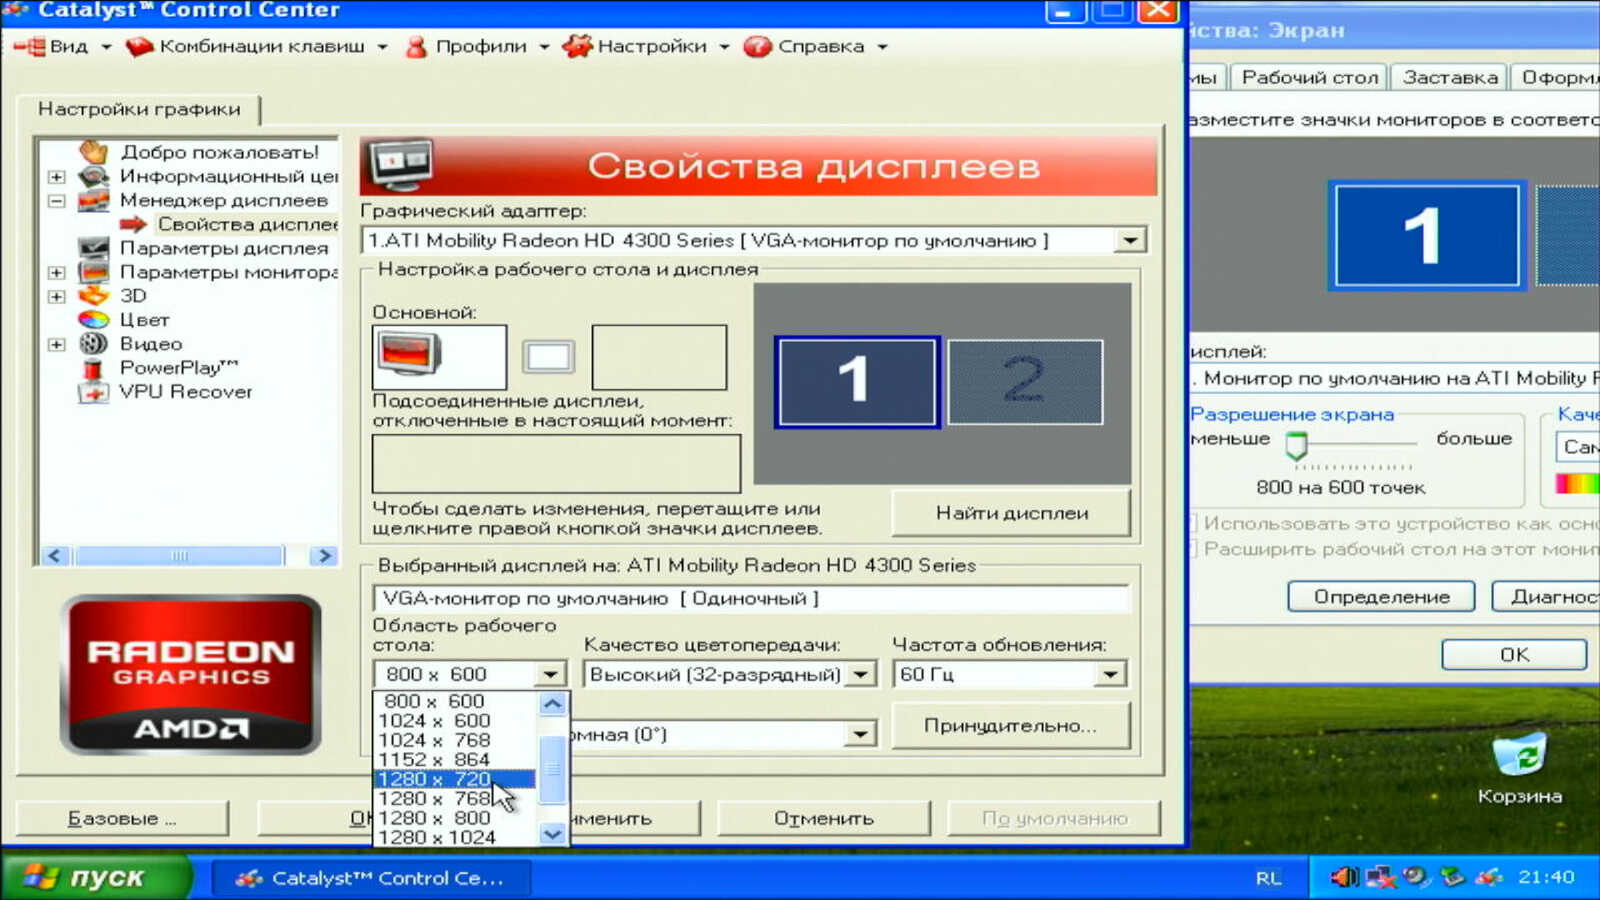The width and height of the screenshot is (1600, 900).
Task: Click OK in the Screen properties window
Action: coord(1514,654)
